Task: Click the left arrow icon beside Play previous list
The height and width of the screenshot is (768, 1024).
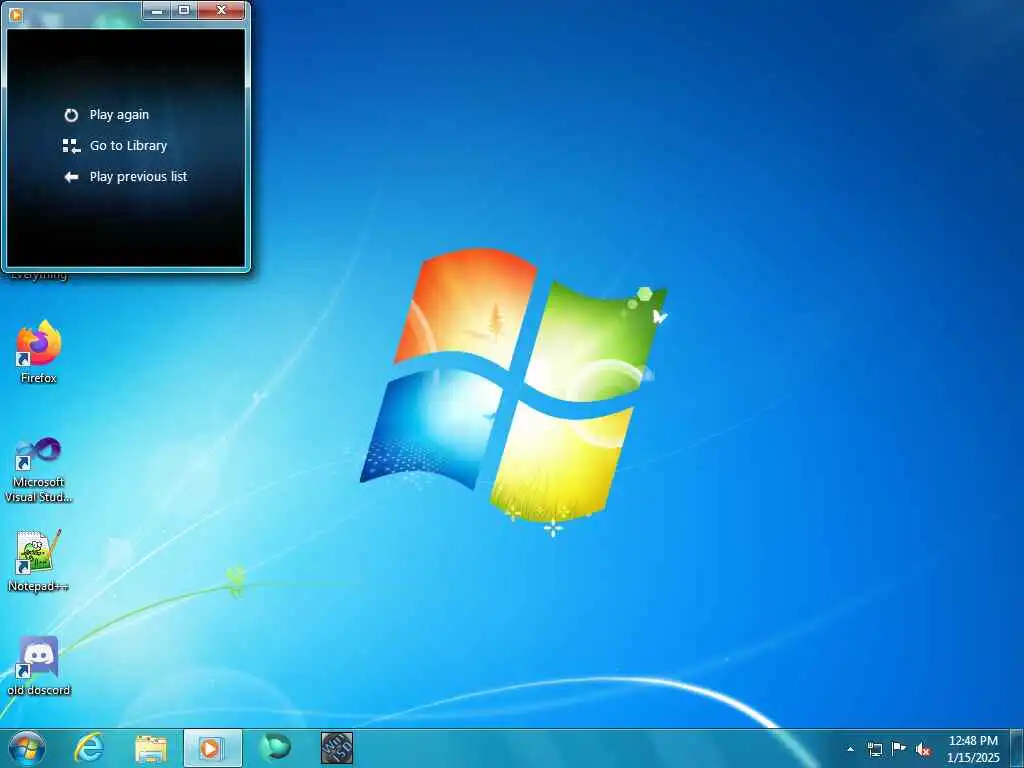Action: coord(71,176)
